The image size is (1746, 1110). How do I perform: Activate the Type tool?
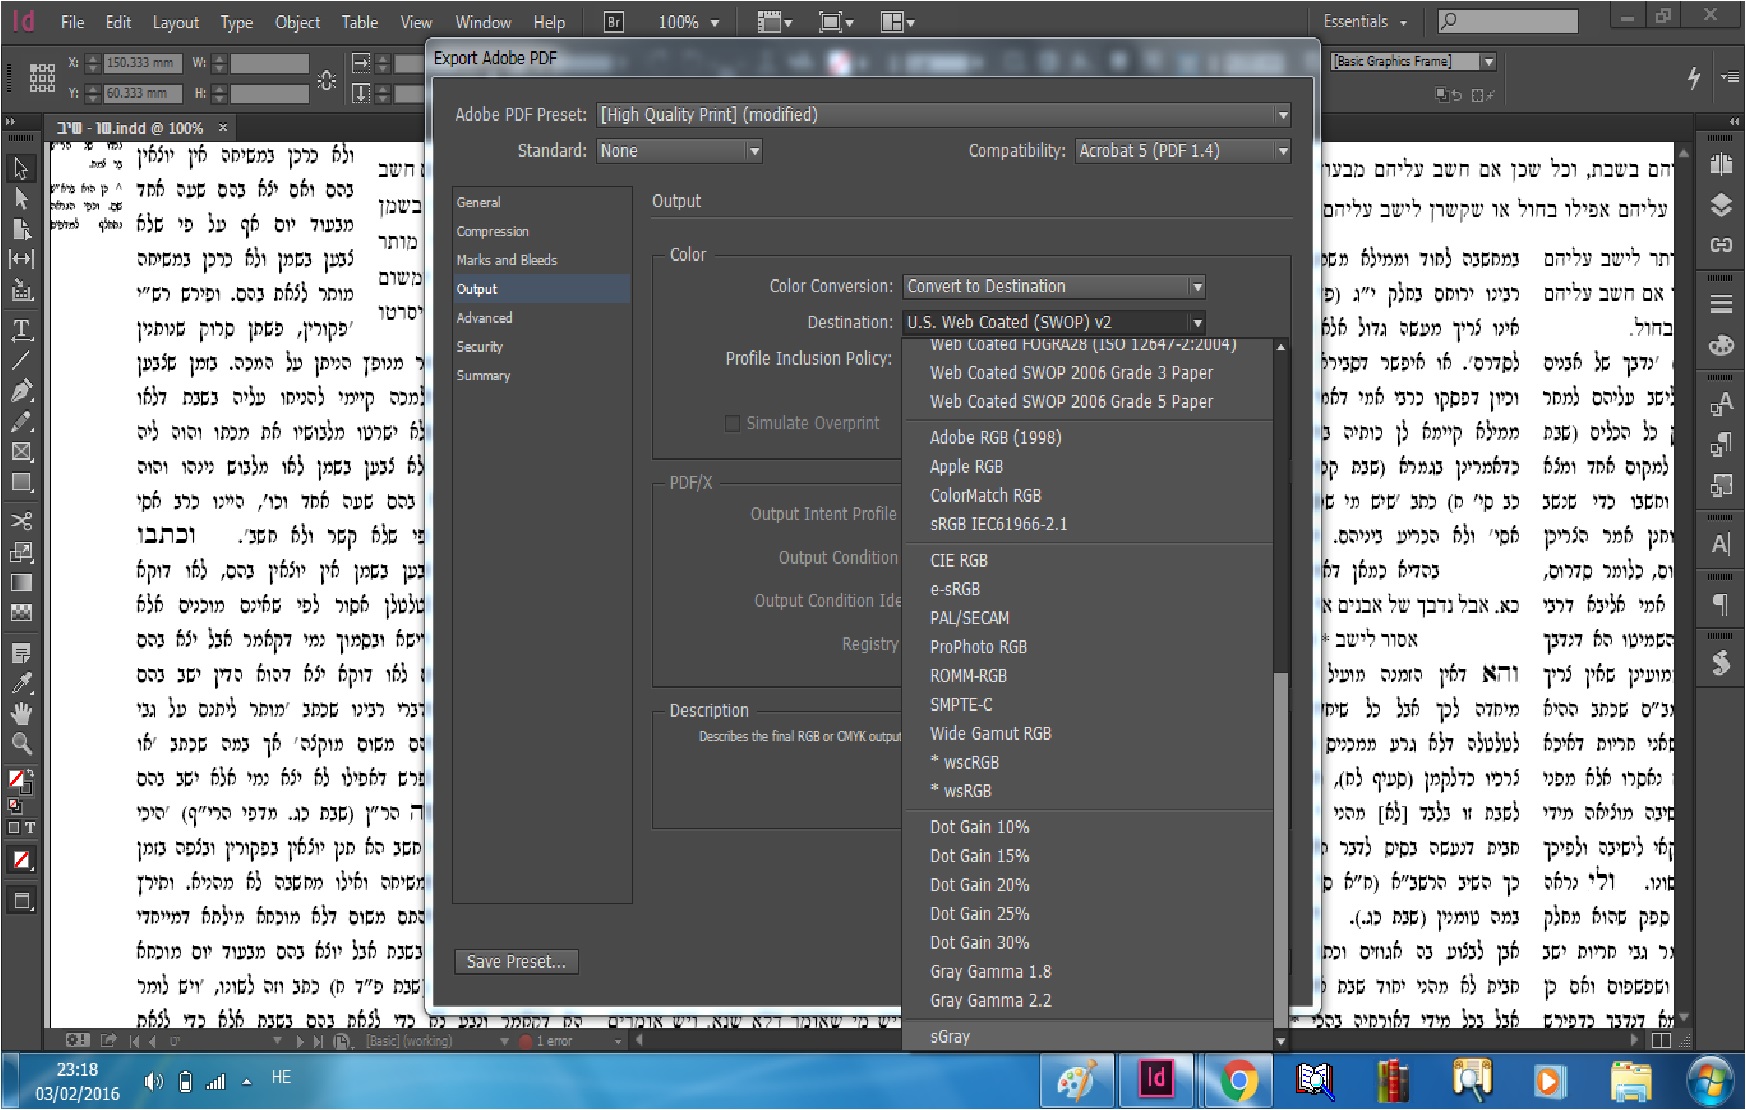click(x=21, y=329)
